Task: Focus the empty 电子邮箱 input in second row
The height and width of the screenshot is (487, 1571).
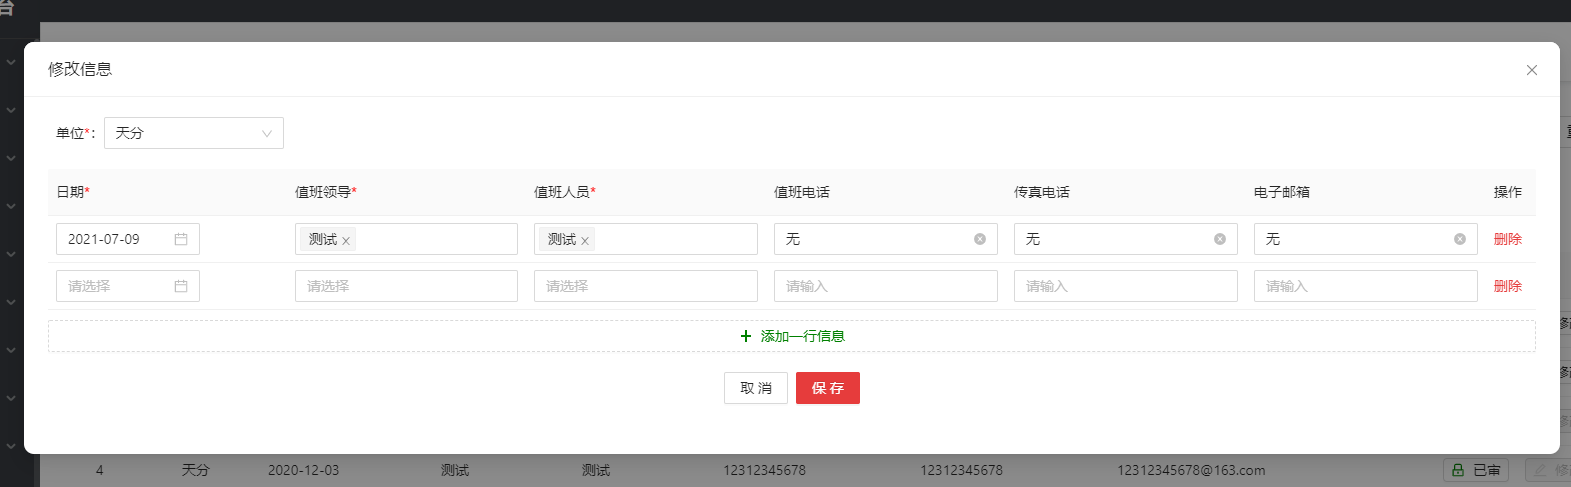Action: (x=1366, y=286)
